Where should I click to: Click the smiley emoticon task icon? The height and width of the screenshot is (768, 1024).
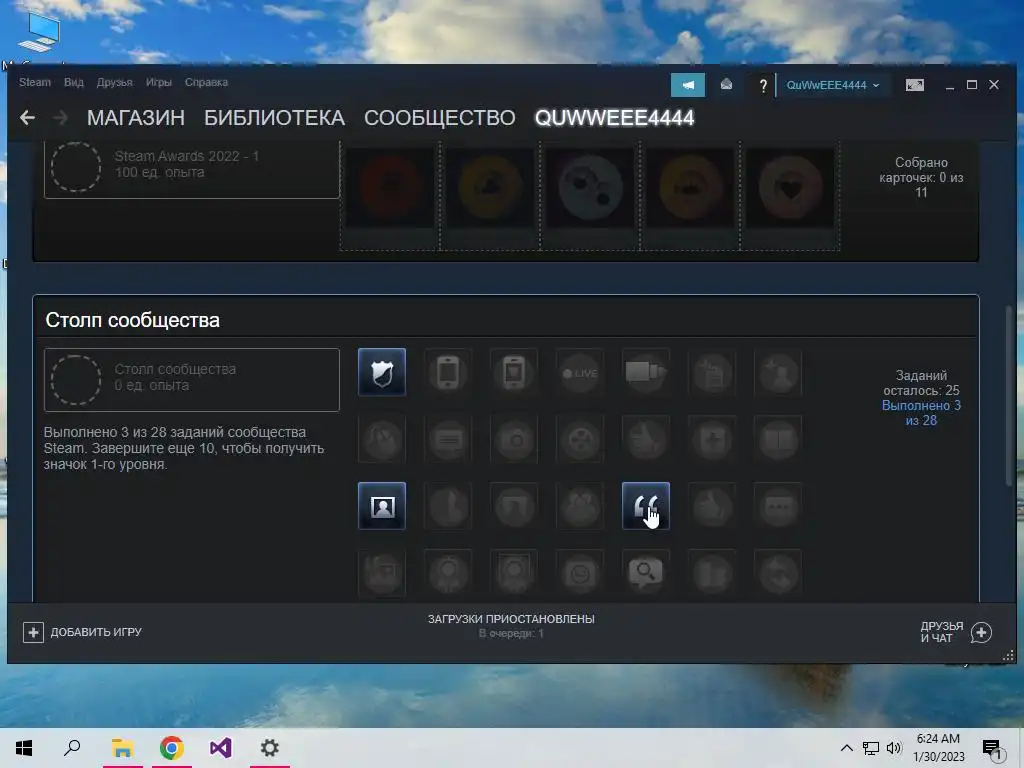[x=580, y=573]
